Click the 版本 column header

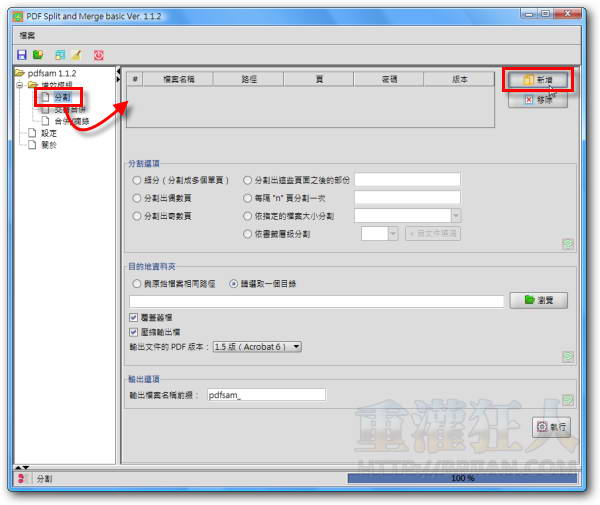(x=459, y=79)
